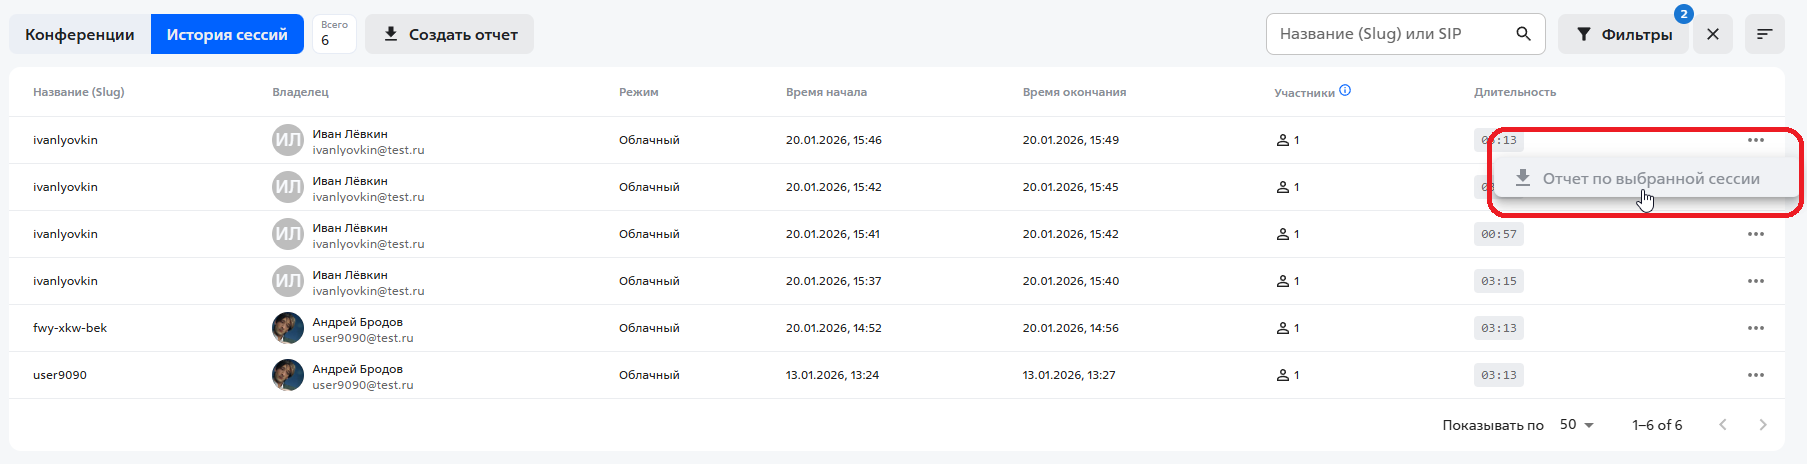Go to the next page arrow

tap(1763, 425)
